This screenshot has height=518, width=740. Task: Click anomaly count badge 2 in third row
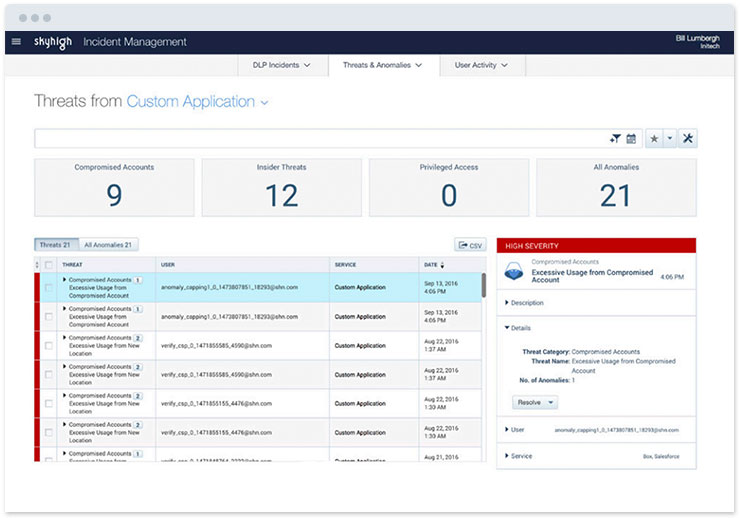pyautogui.click(x=138, y=338)
